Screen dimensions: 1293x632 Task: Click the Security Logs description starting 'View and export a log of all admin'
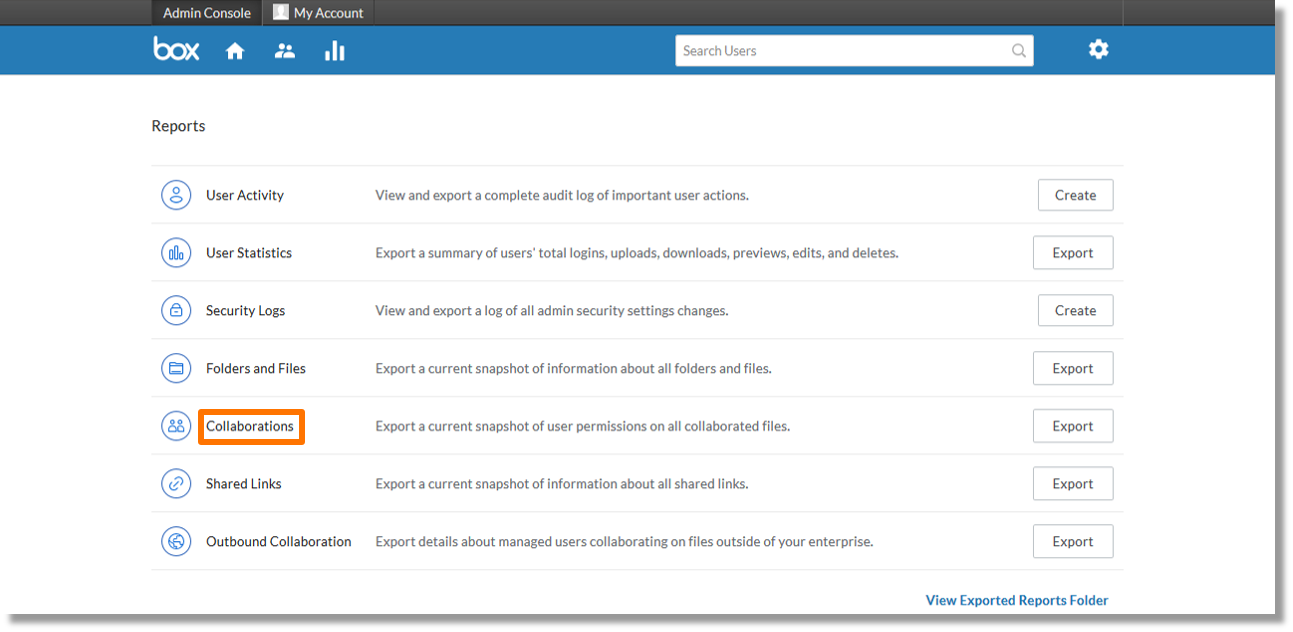(552, 311)
